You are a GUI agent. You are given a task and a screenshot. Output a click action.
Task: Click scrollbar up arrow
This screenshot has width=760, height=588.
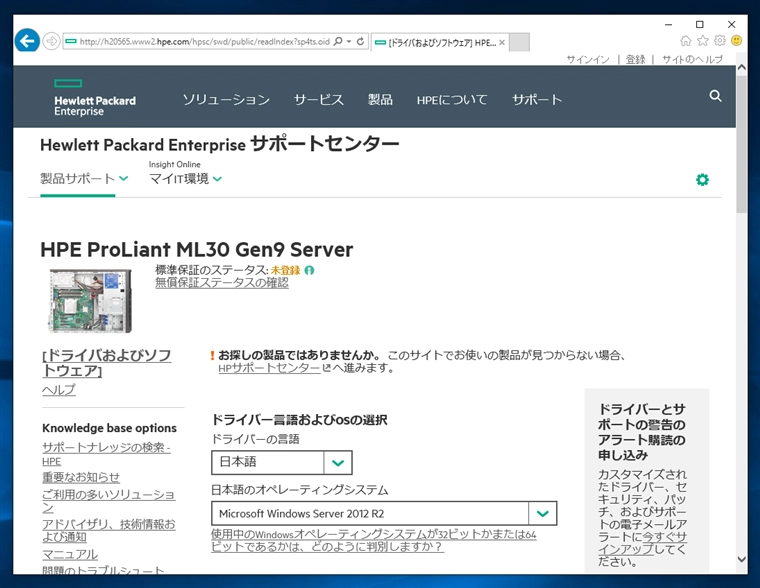pyautogui.click(x=741, y=68)
